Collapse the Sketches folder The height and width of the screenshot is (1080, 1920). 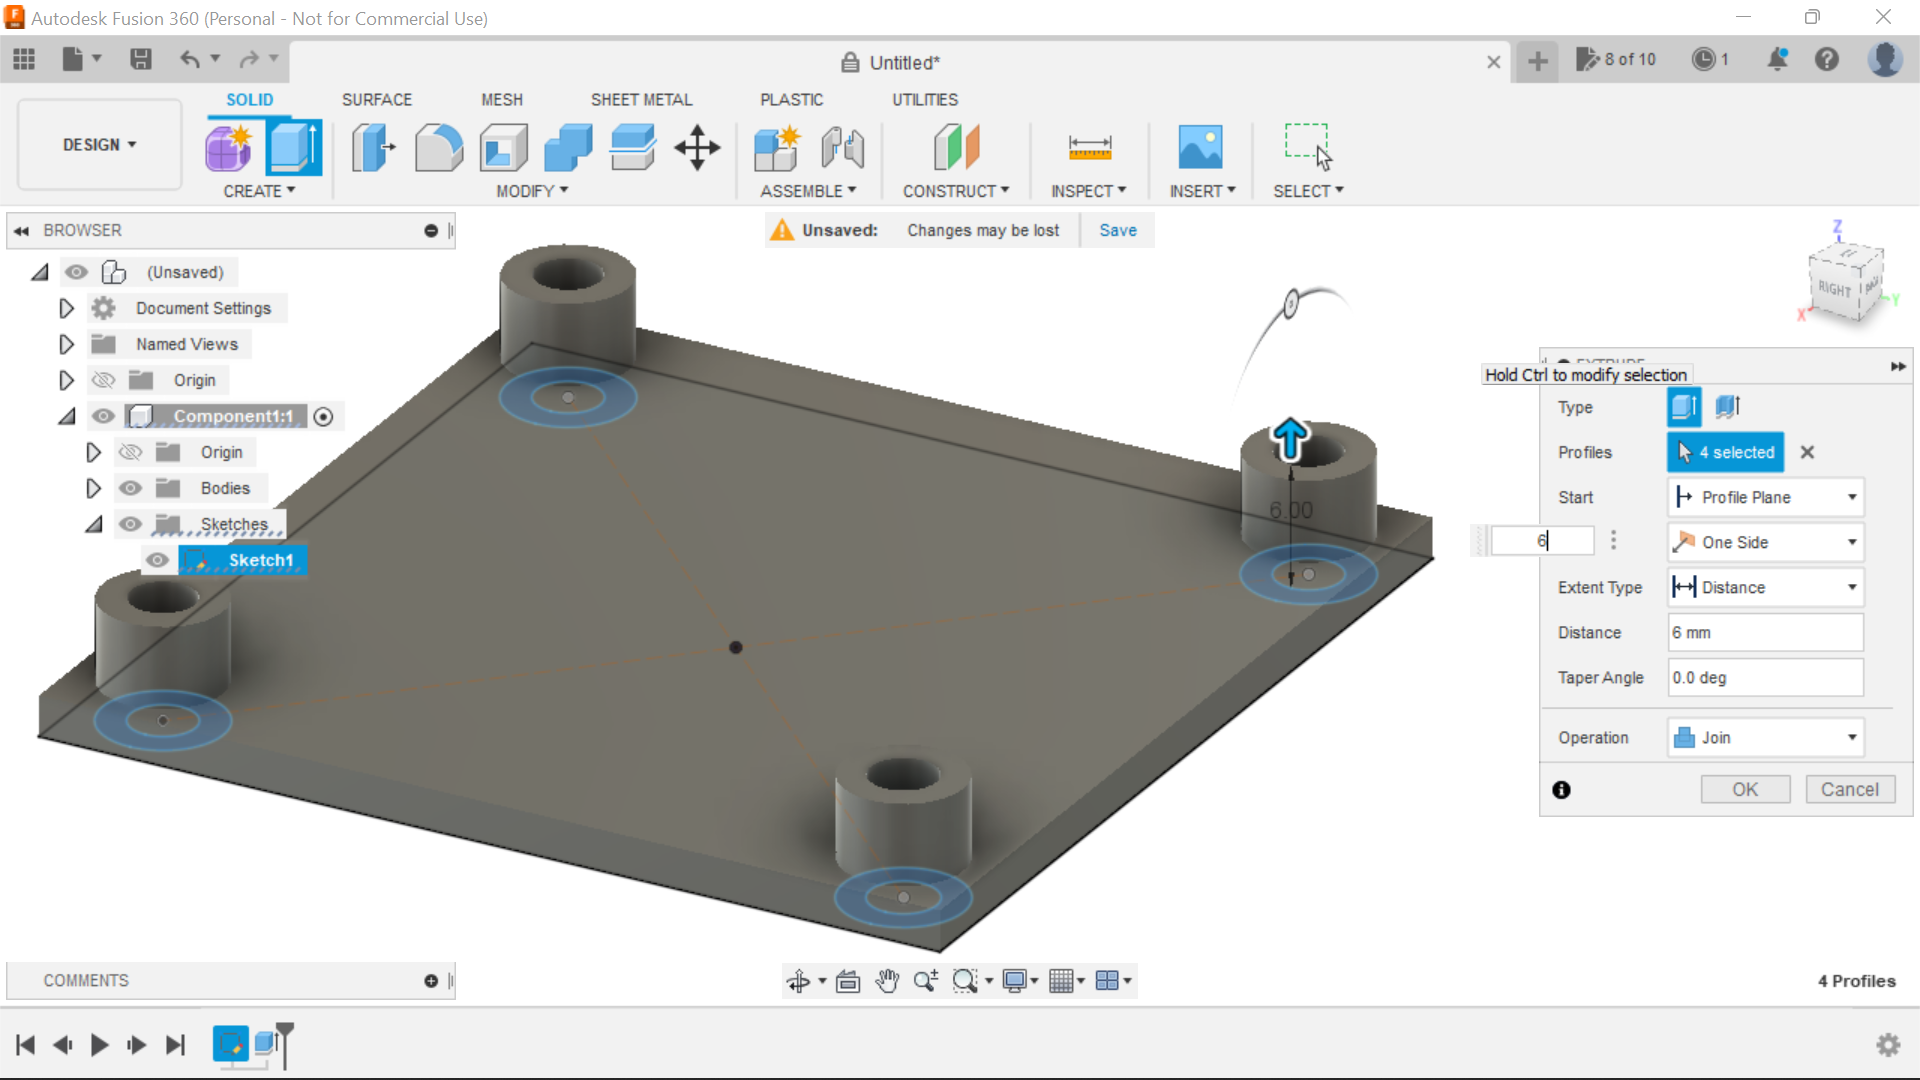(93, 524)
